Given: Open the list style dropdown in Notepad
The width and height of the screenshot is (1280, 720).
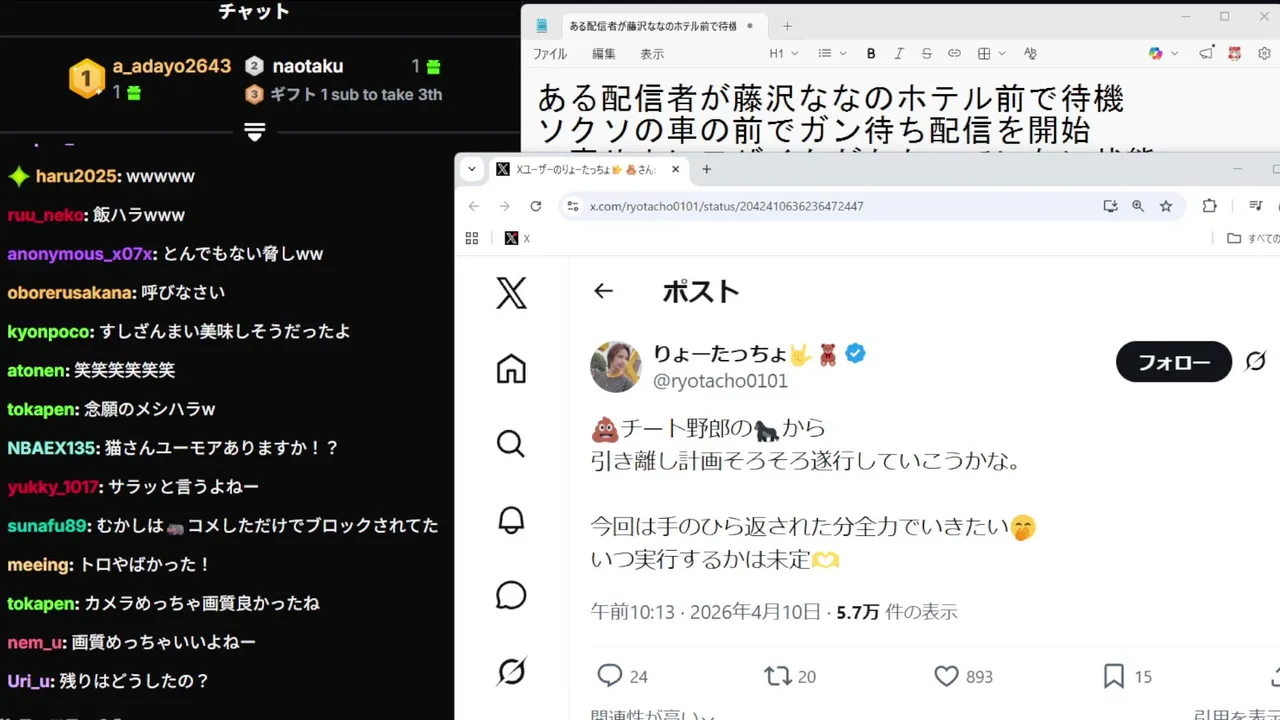Looking at the screenshot, I should (x=832, y=54).
